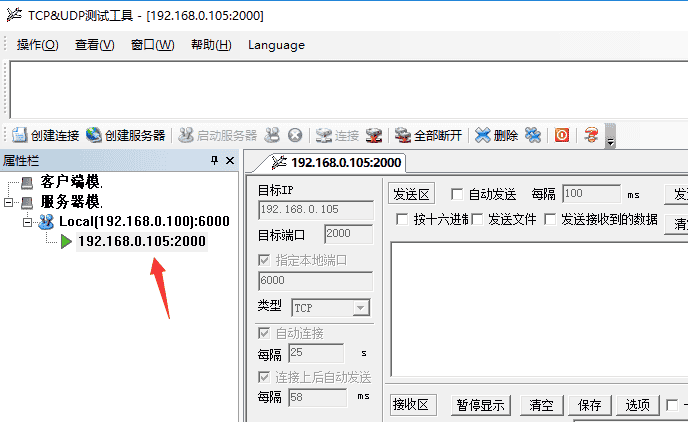Image resolution: width=688 pixels, height=422 pixels.
Task: Select the Local(192.168.0.100):6000 server node
Action: [144, 222]
